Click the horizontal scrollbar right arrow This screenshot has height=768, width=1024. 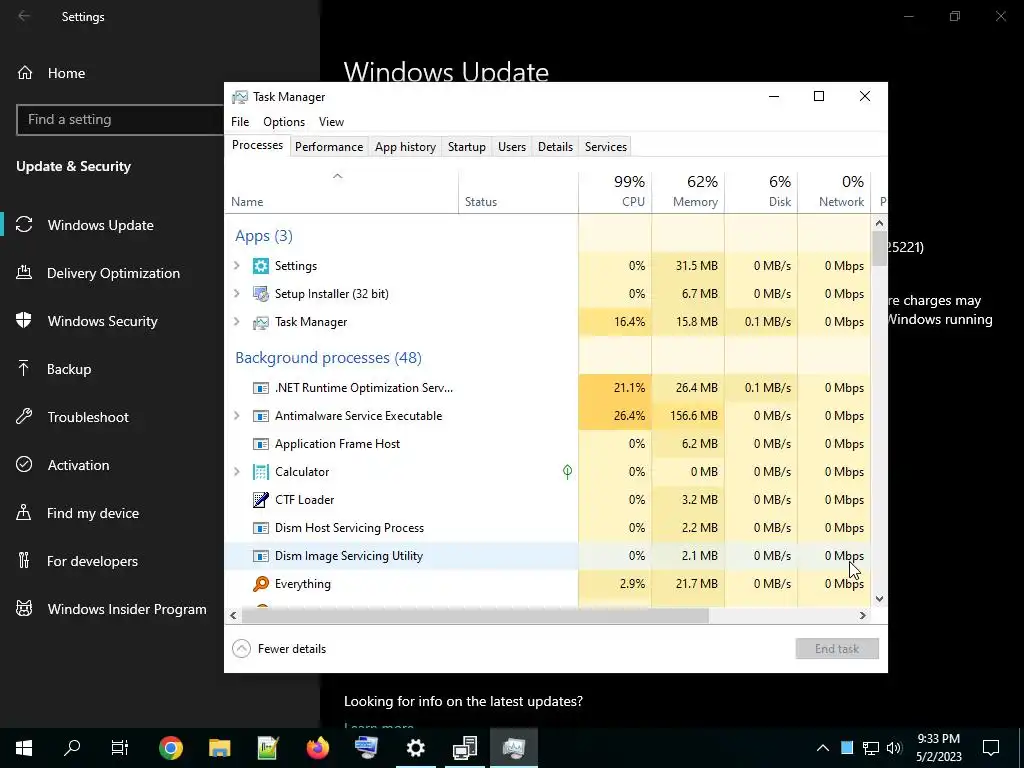pyautogui.click(x=863, y=615)
